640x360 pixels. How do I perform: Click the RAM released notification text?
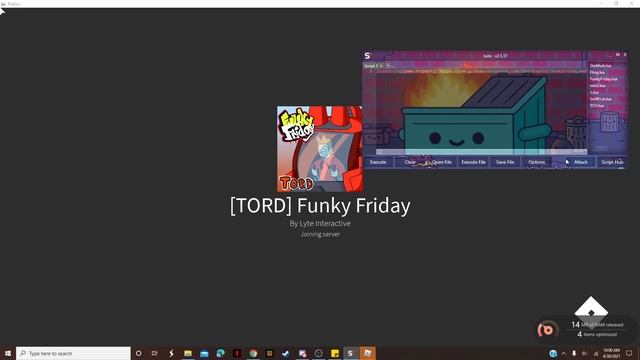[x=598, y=324]
